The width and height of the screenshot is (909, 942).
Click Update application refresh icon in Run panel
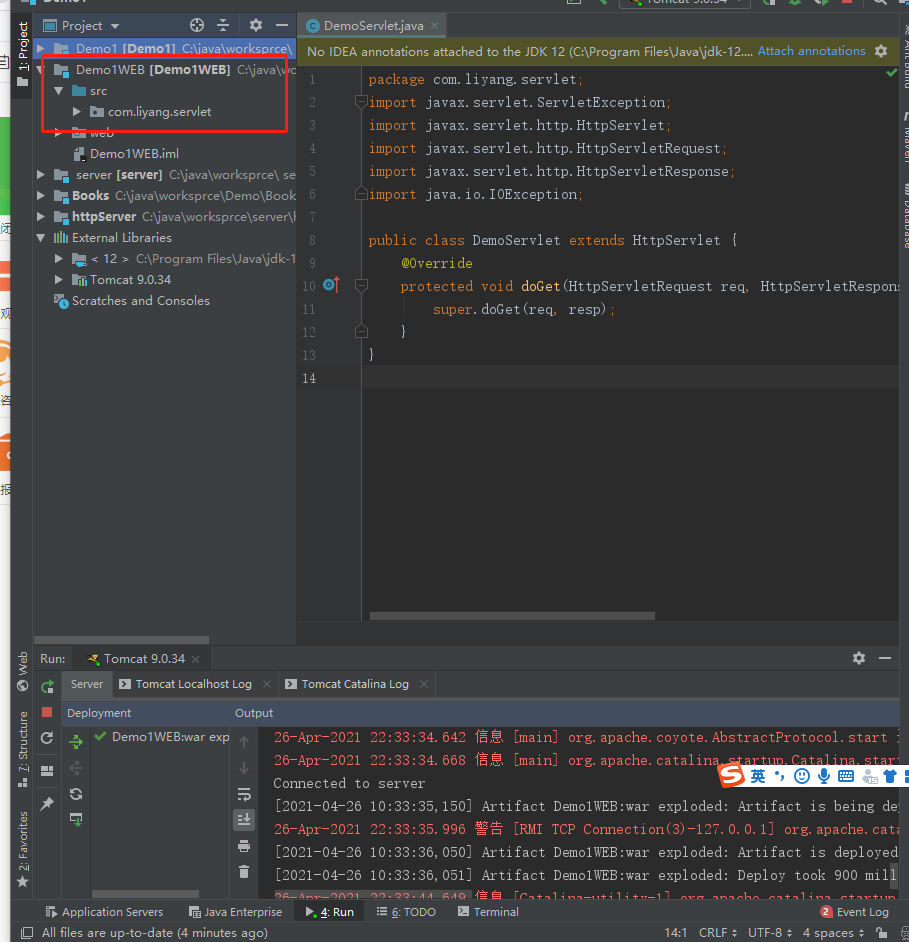pos(47,738)
